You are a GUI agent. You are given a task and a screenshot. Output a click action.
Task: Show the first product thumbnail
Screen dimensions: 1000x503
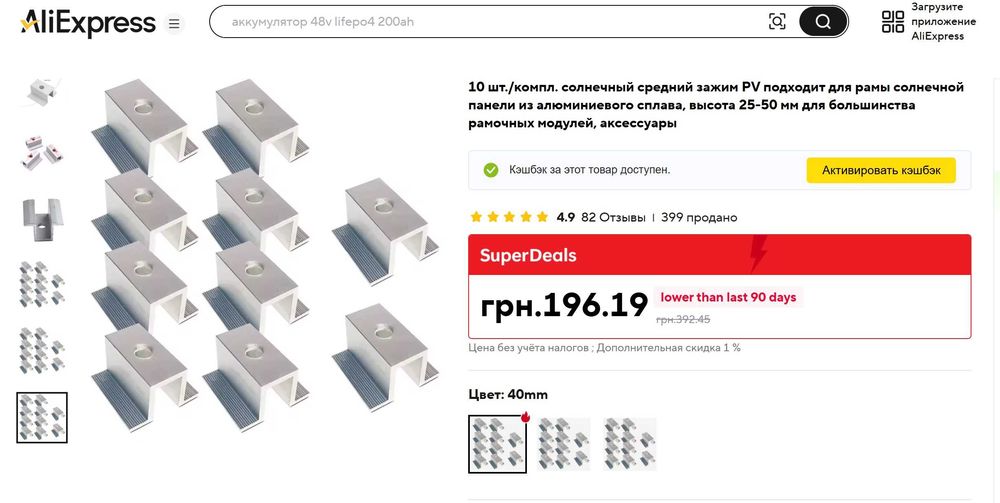[x=42, y=91]
